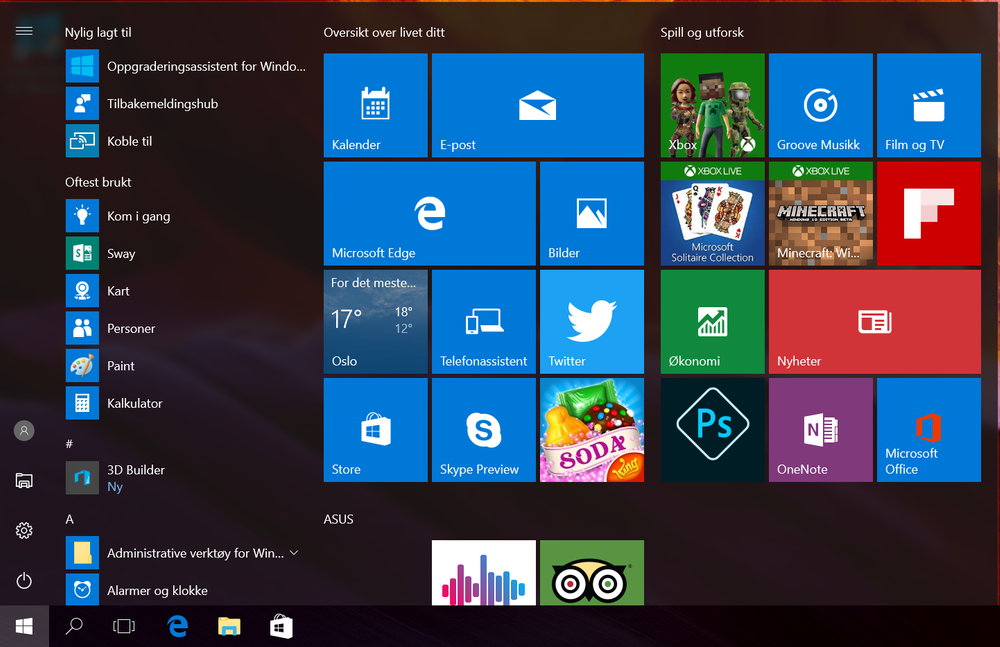Open the Bilder photos tile
Viewport: 1000px width, 647px height.
pyautogui.click(x=592, y=213)
